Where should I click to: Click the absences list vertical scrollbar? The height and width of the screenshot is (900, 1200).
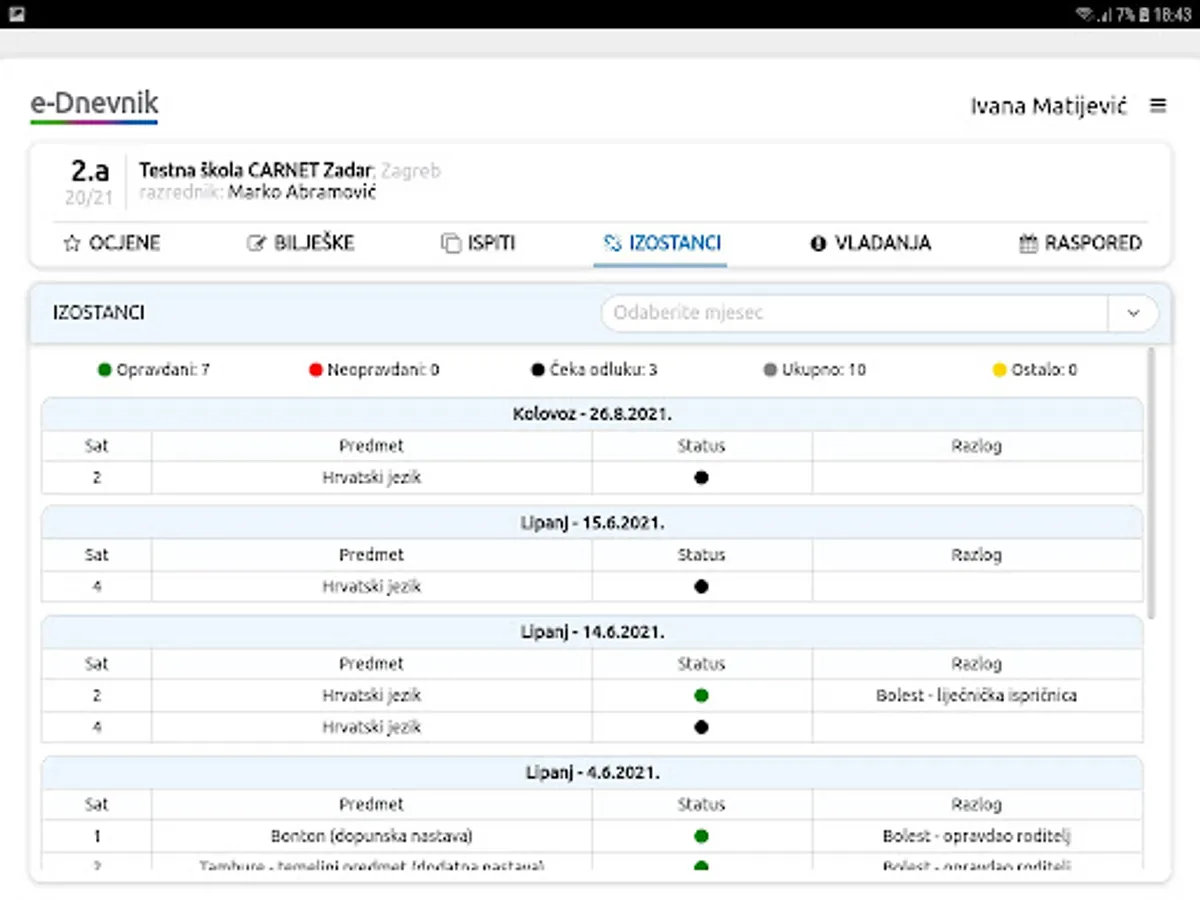(x=1152, y=482)
